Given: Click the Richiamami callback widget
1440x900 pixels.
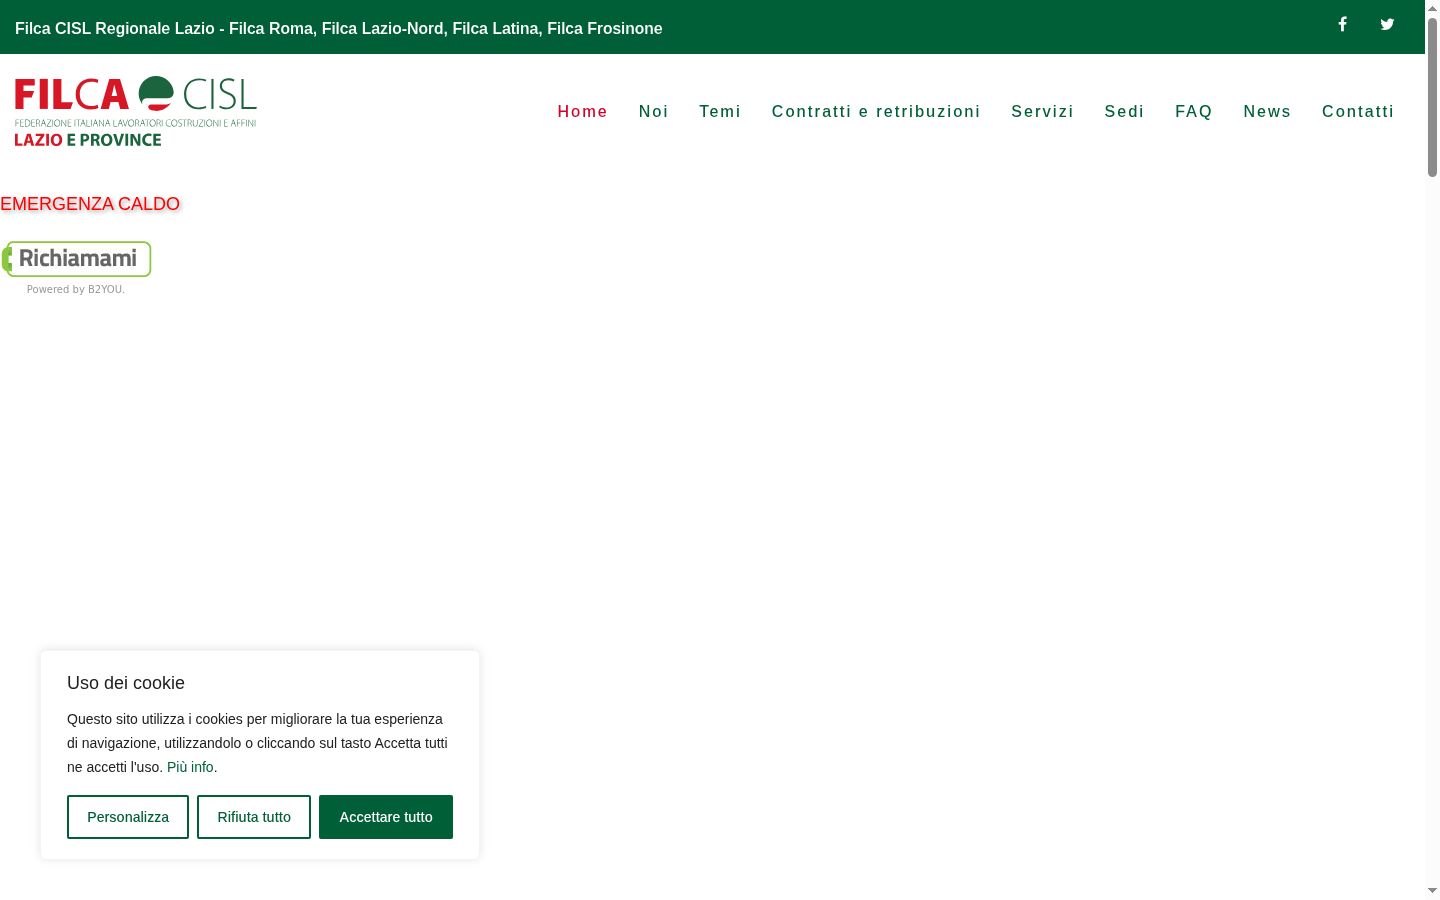Looking at the screenshot, I should click(x=77, y=259).
